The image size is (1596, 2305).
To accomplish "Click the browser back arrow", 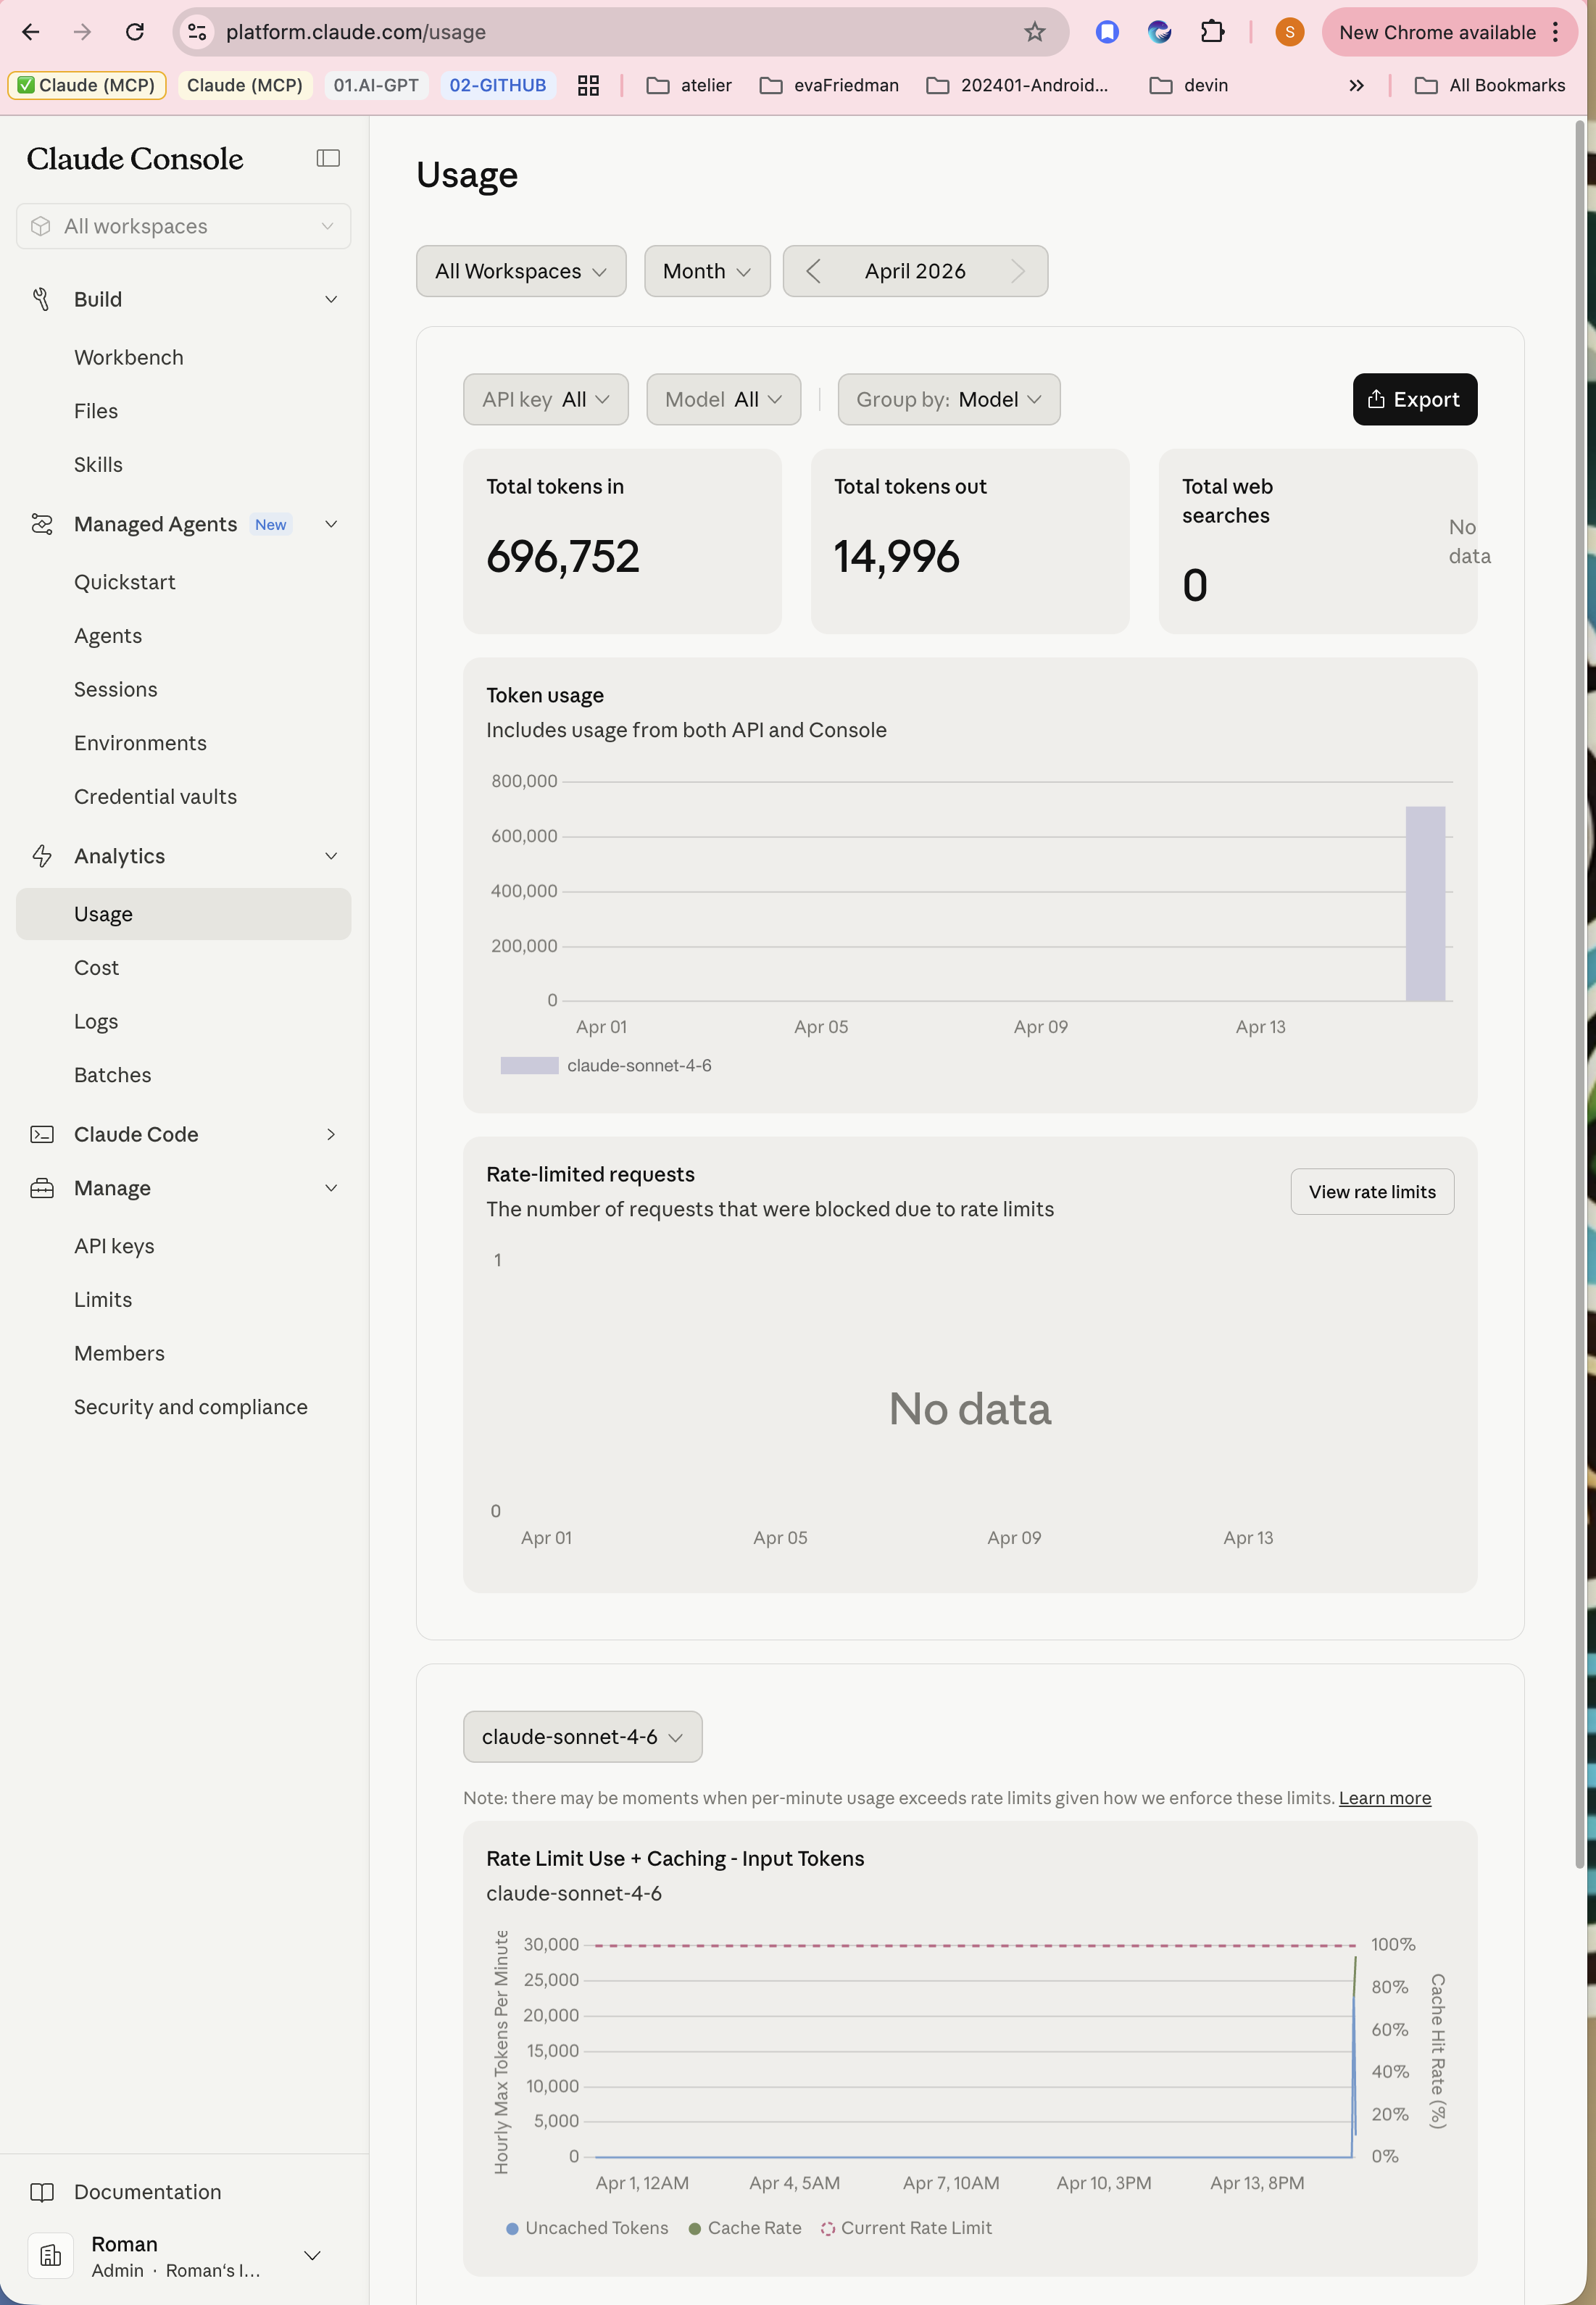I will 31,32.
